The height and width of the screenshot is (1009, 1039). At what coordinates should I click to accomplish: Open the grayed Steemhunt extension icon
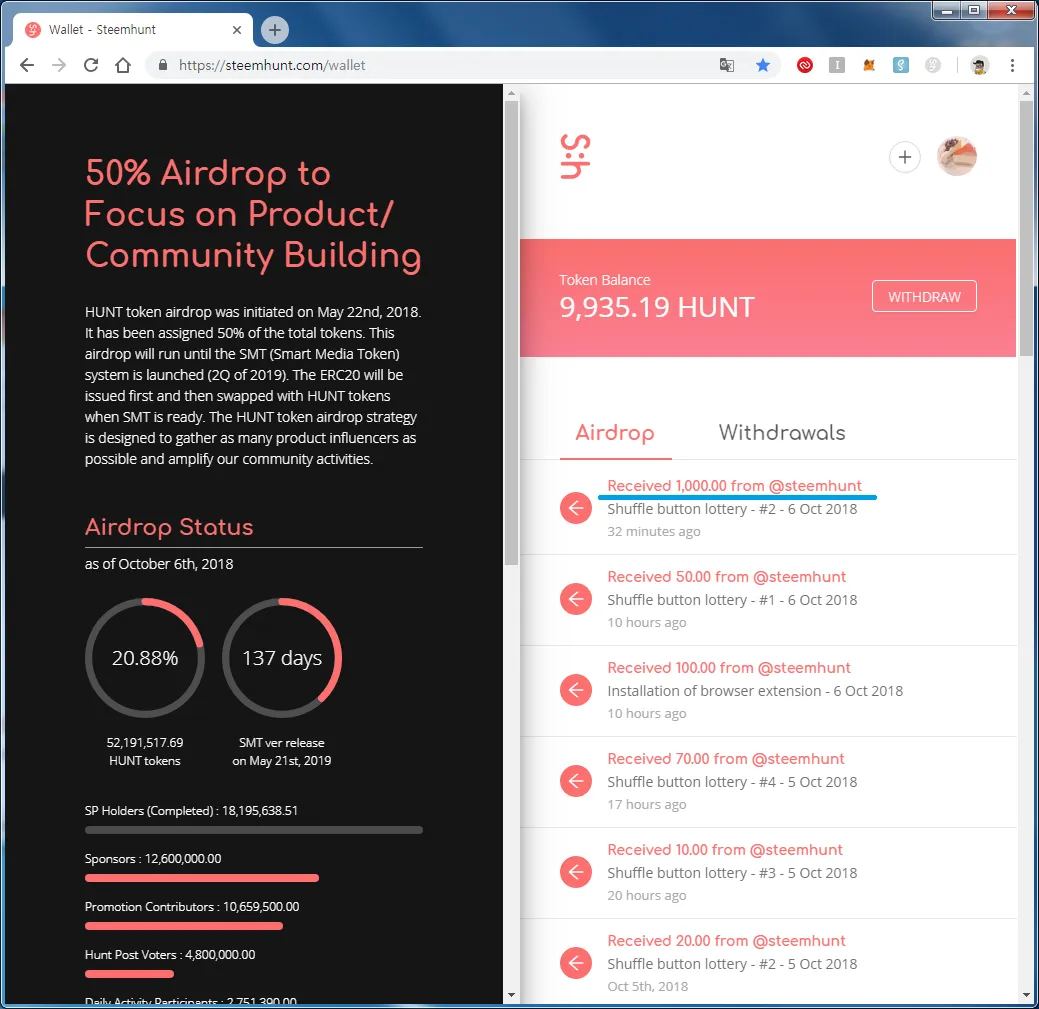tap(932, 65)
